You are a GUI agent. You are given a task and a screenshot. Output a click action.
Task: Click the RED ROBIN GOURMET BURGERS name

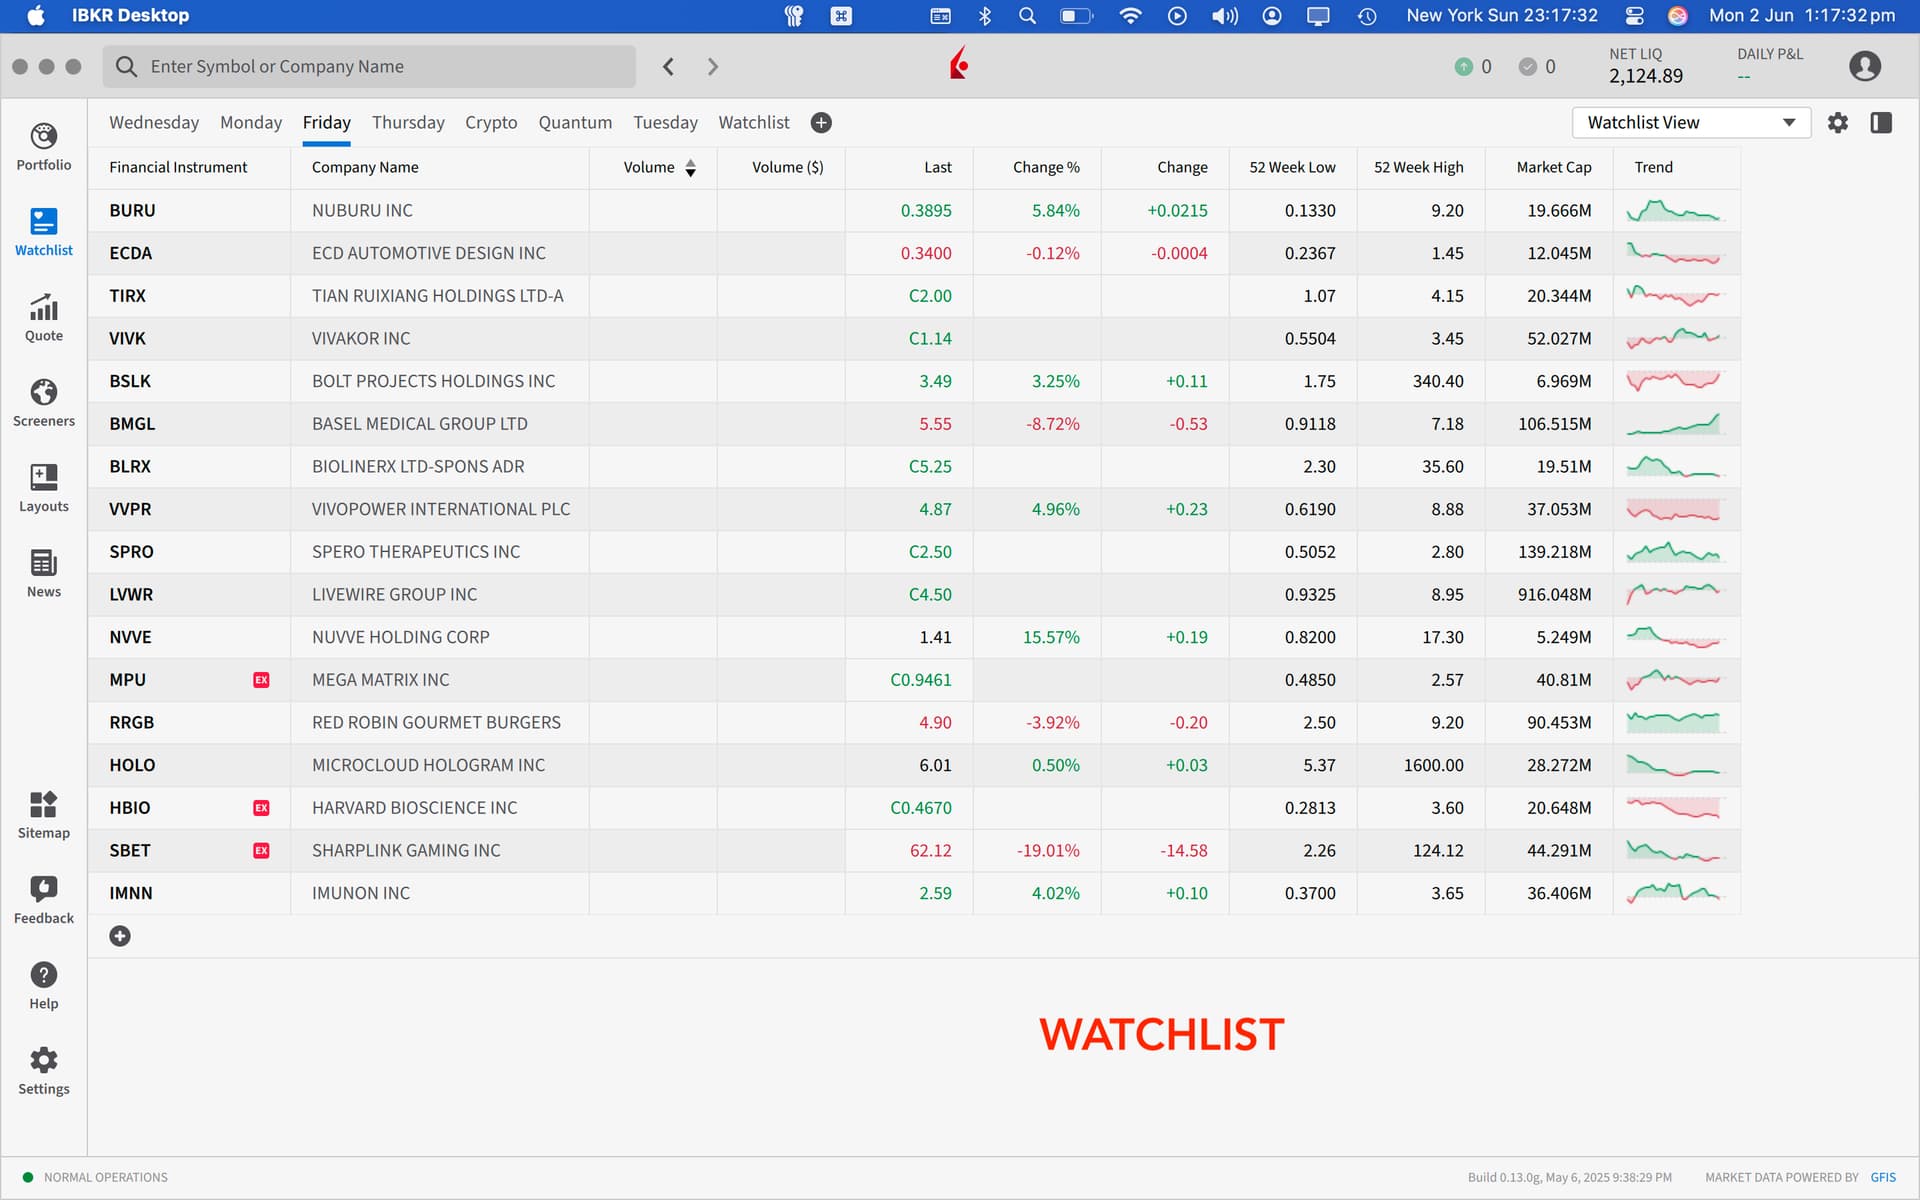click(x=436, y=723)
